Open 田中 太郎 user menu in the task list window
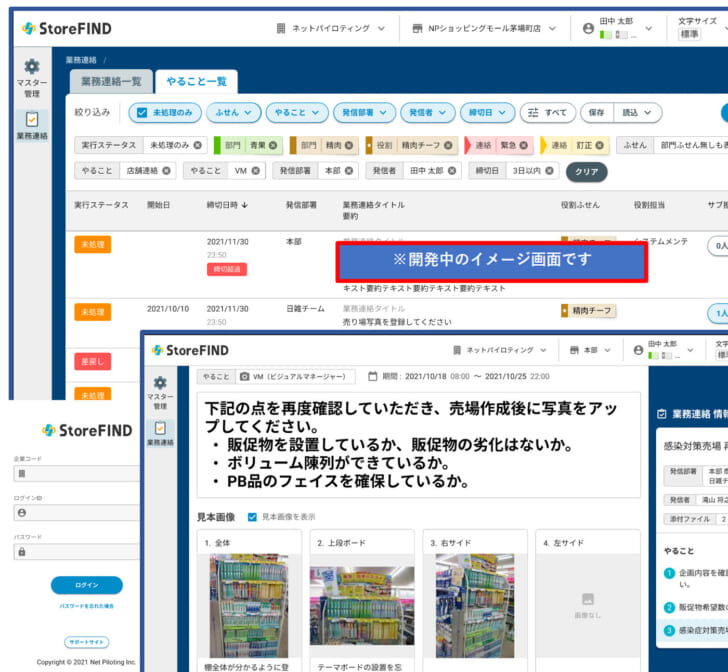The width and height of the screenshot is (728, 672). point(618,29)
